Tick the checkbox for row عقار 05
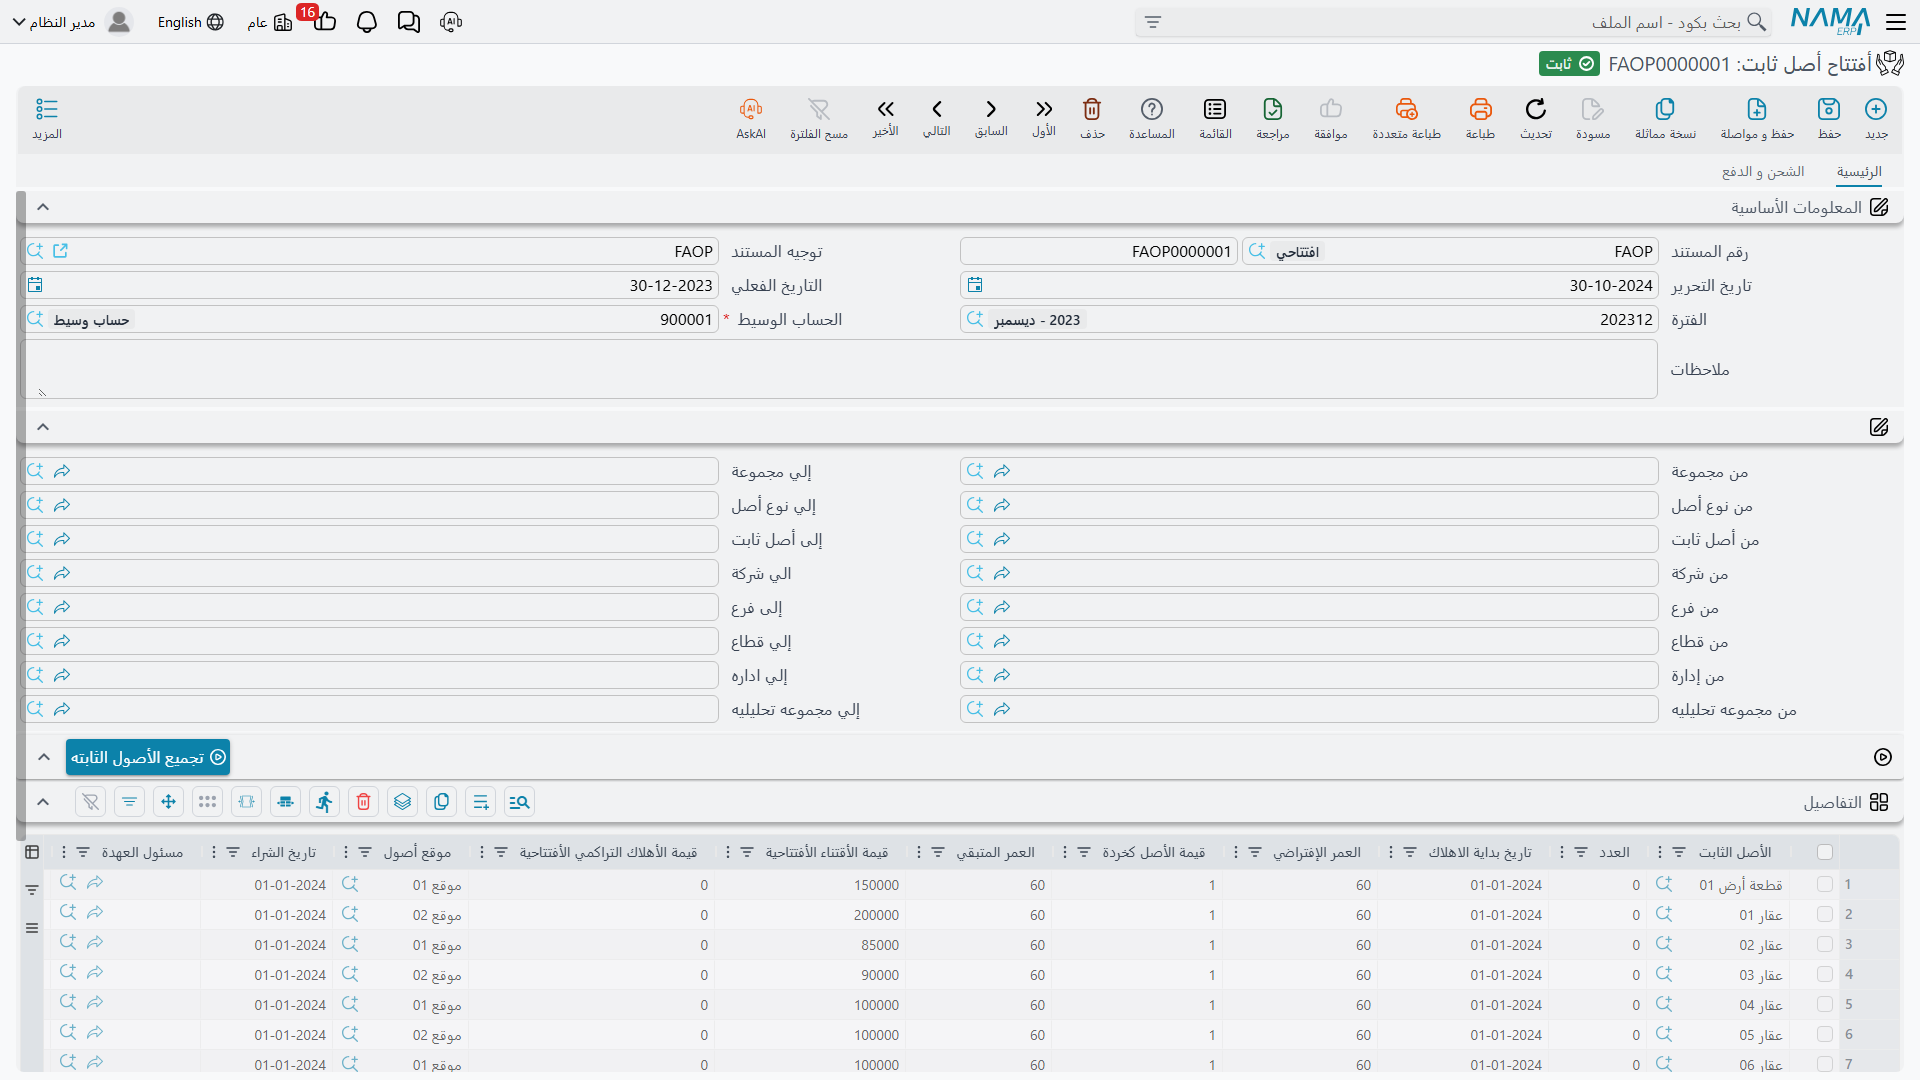The height and width of the screenshot is (1080, 1920). (1825, 1035)
